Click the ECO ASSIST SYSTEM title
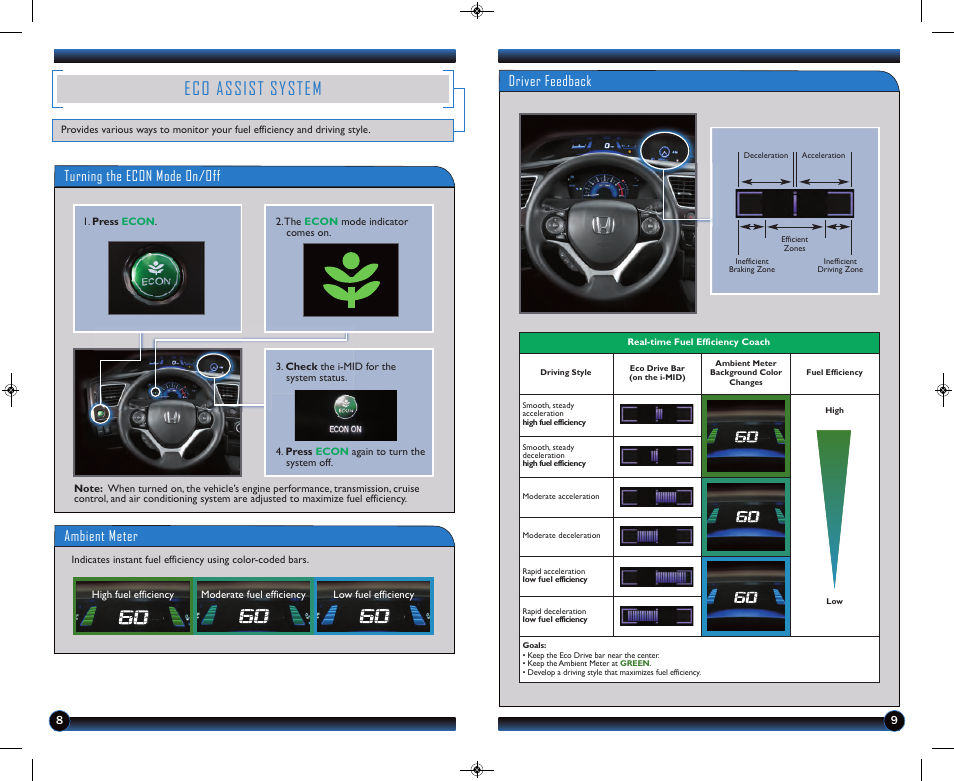Viewport: 954px width, 781px height. click(x=253, y=89)
